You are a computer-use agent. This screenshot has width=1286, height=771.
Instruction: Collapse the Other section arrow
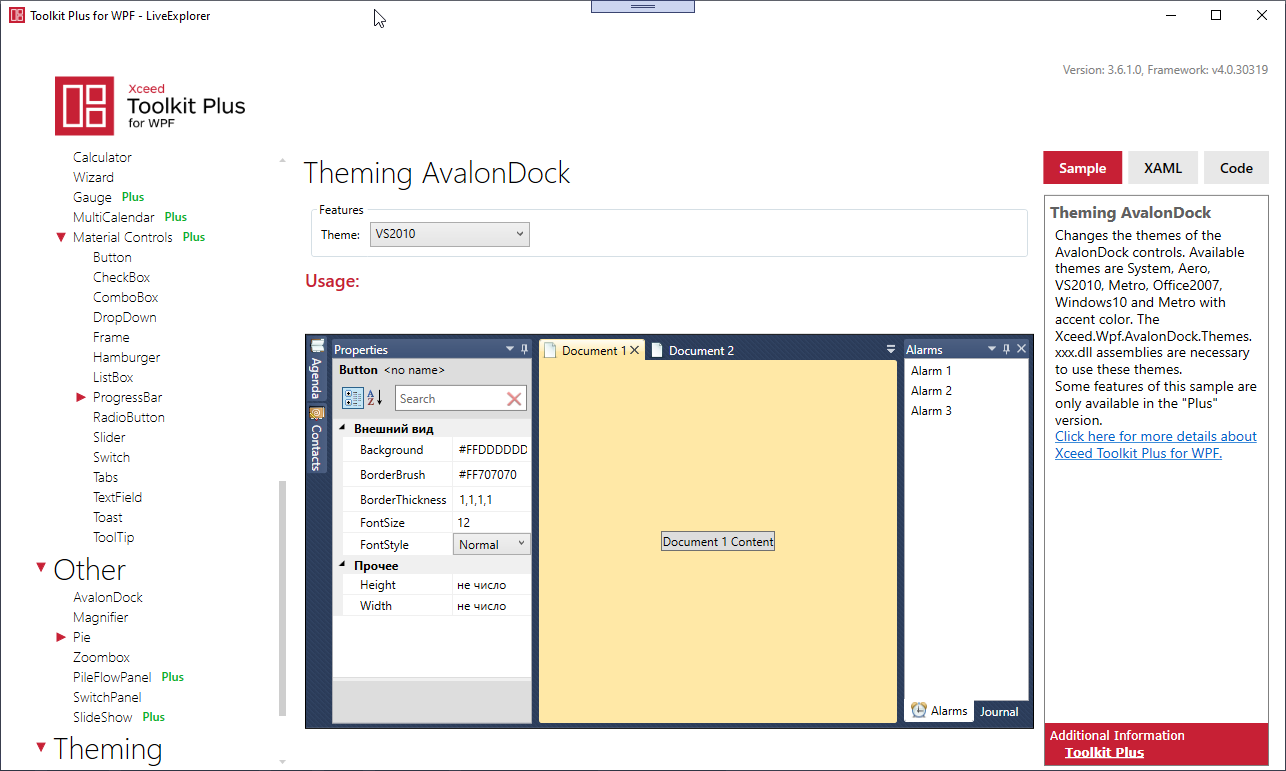[41, 567]
